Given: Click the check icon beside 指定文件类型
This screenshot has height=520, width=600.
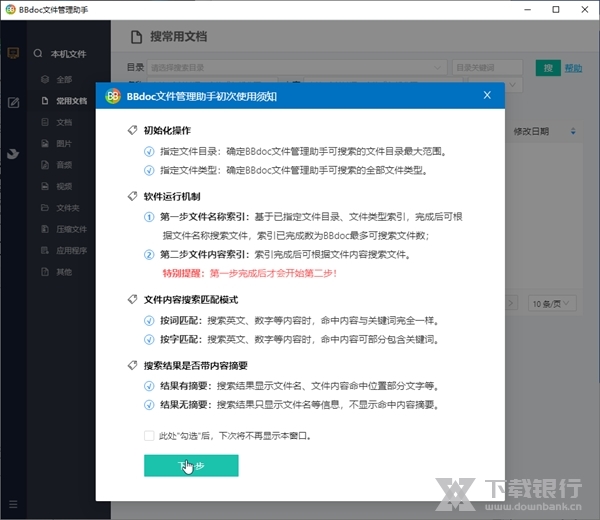Looking at the screenshot, I should click(x=149, y=170).
